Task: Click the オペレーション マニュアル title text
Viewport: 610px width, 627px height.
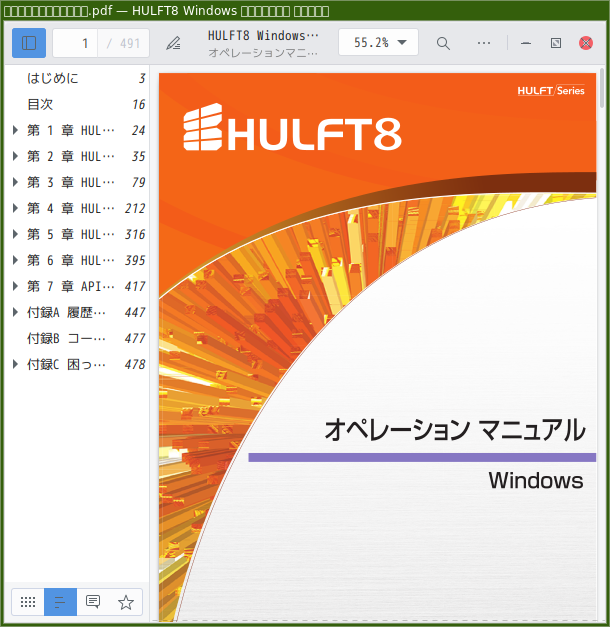Action: 455,430
